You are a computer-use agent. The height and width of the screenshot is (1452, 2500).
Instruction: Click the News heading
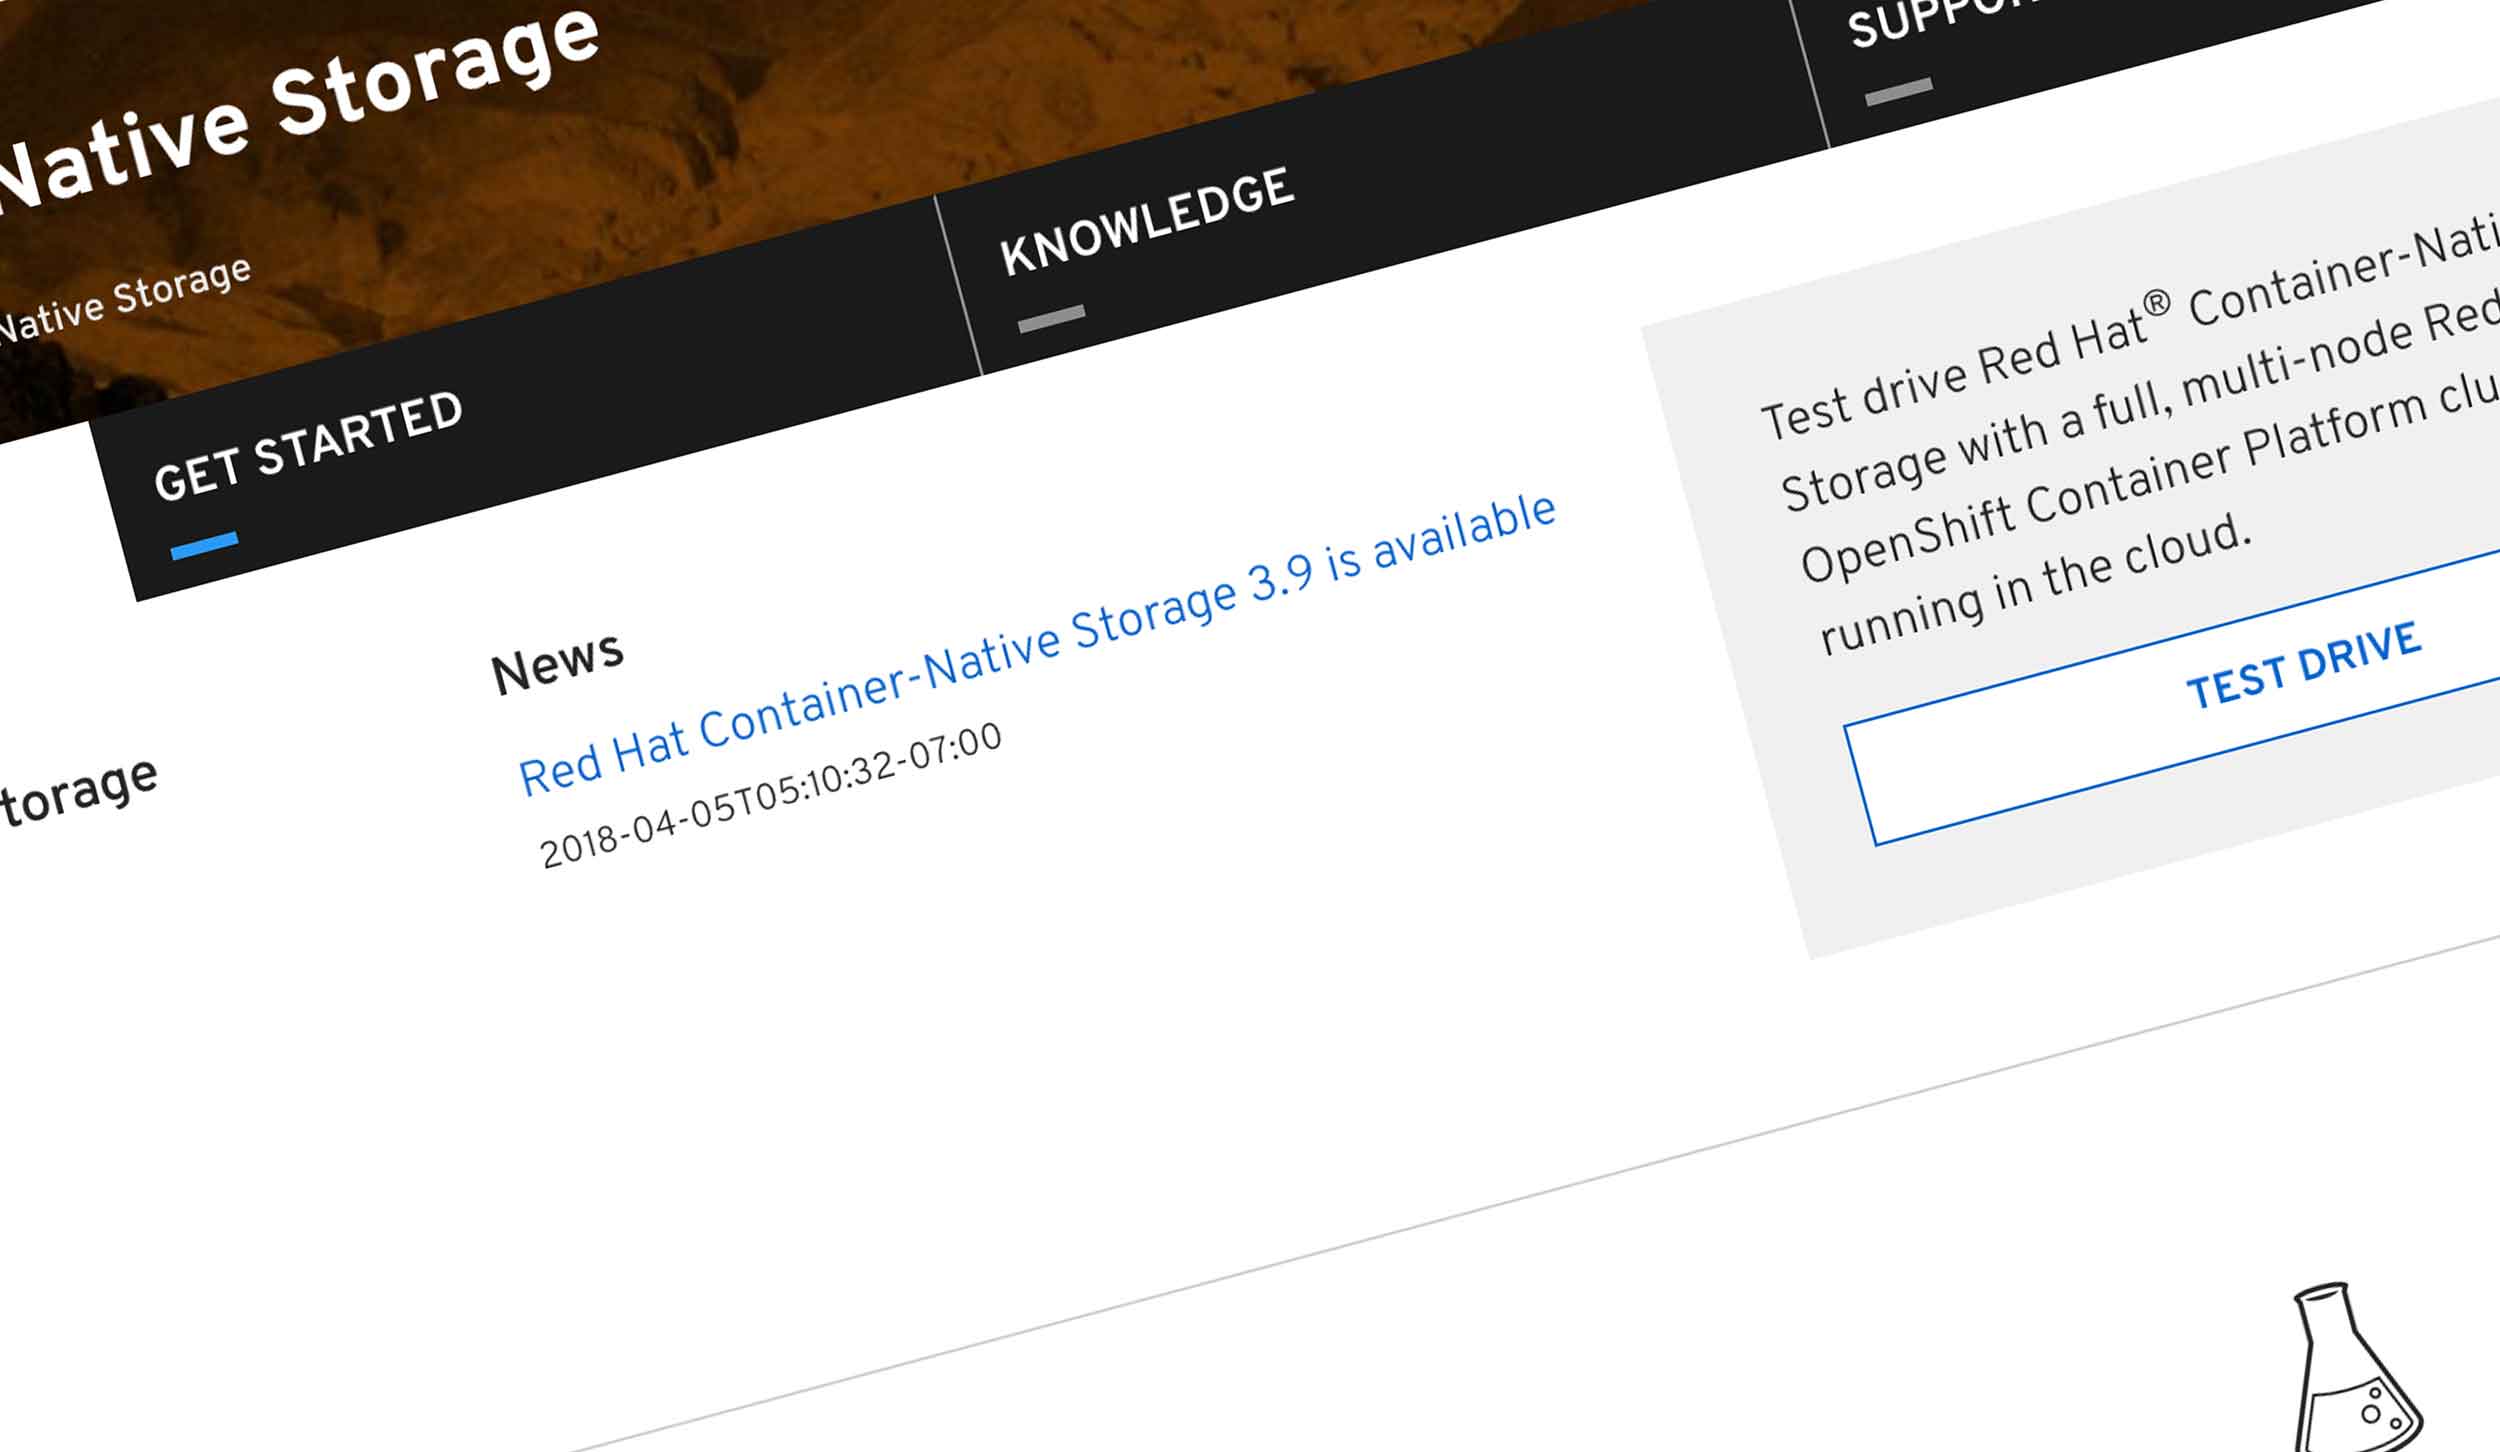(557, 664)
